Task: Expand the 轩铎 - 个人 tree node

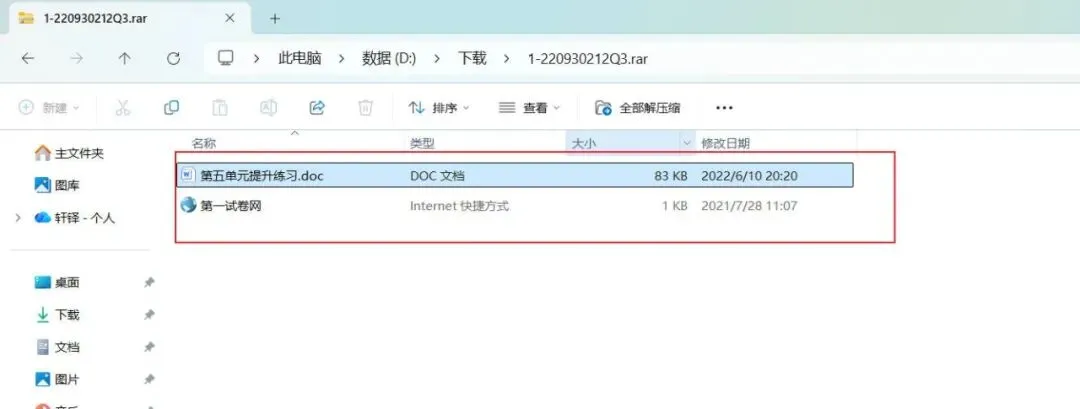Action: 18,218
